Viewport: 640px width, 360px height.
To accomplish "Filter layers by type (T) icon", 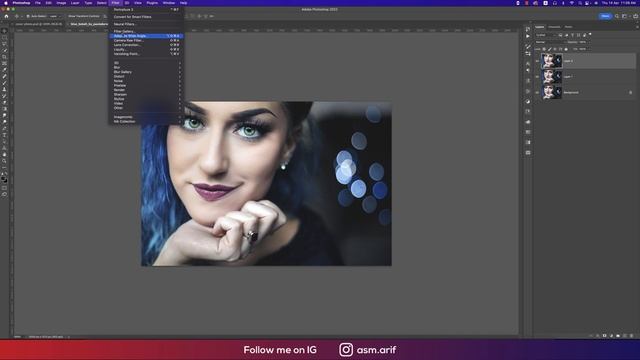I will [x=572, y=36].
